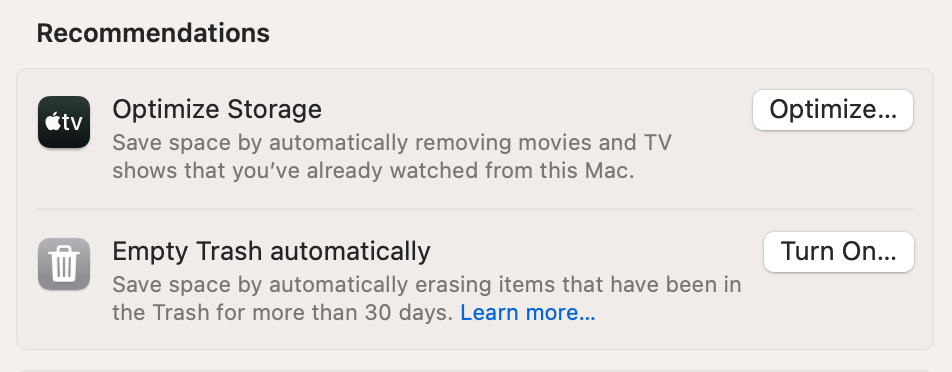
Task: Enable Empty Trash automatically via Turn On...
Action: 838,252
